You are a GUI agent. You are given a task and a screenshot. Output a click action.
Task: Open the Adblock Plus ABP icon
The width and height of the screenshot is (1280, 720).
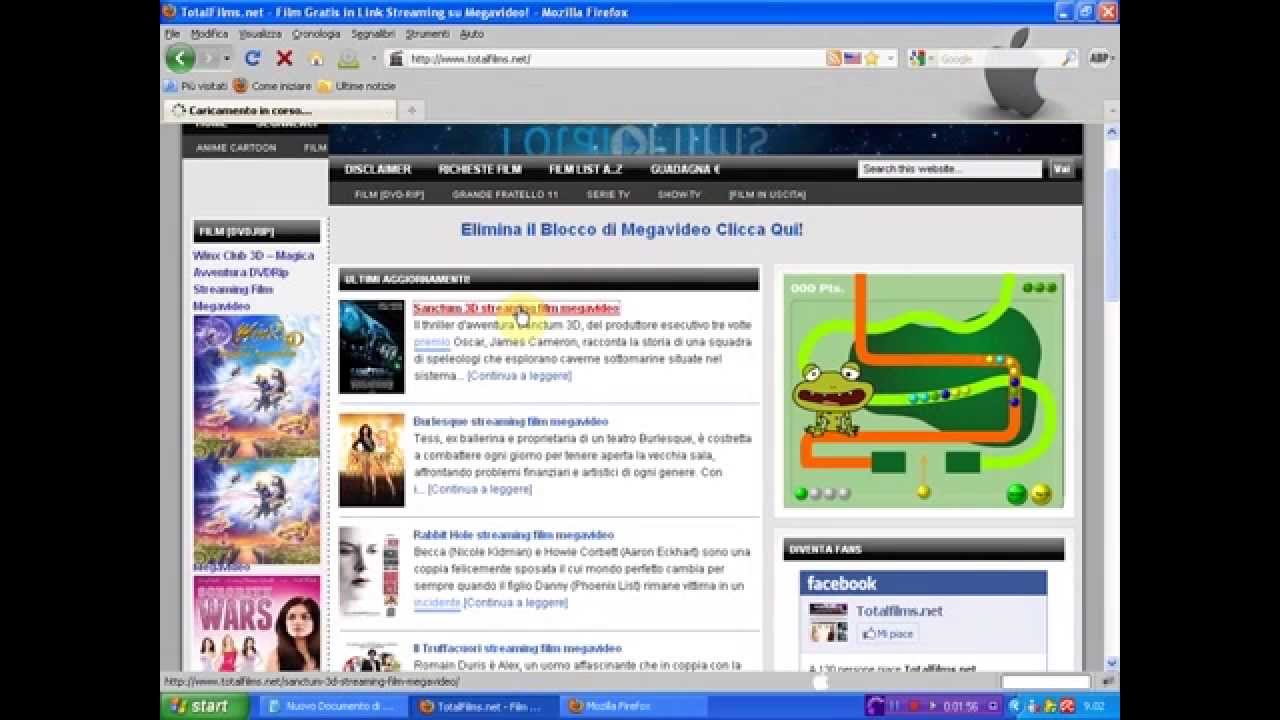(1097, 58)
